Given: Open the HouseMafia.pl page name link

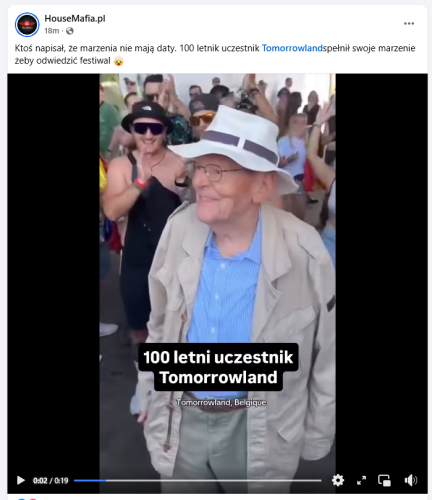Looking at the screenshot, I should (x=75, y=19).
